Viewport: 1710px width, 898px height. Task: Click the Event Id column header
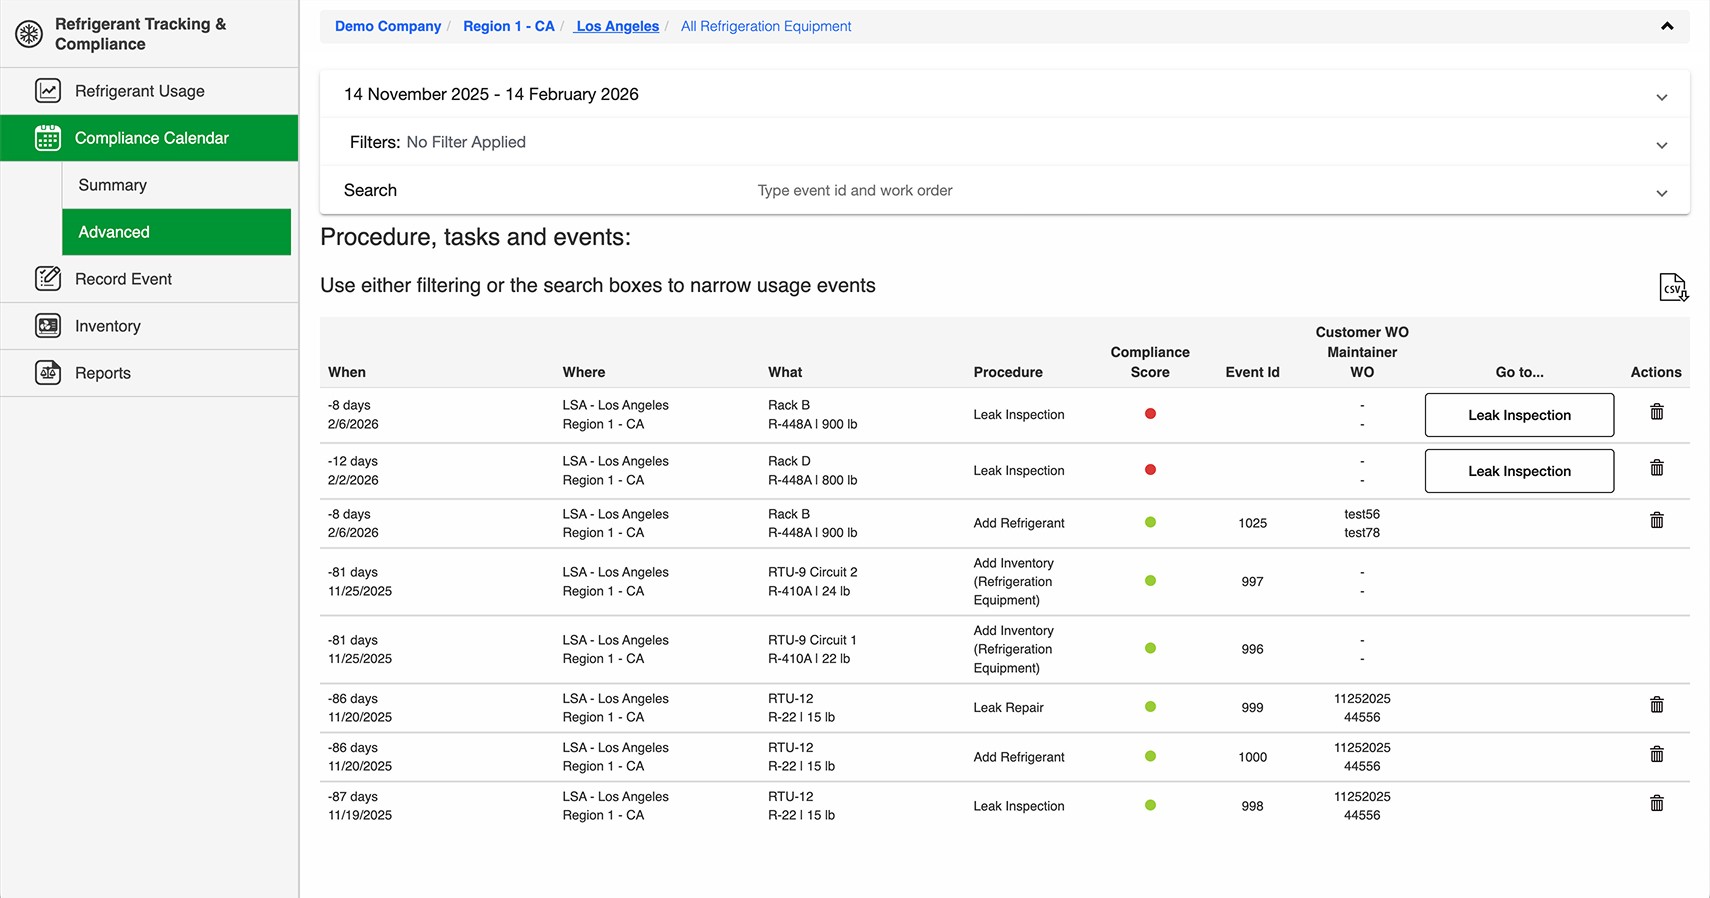pos(1252,372)
